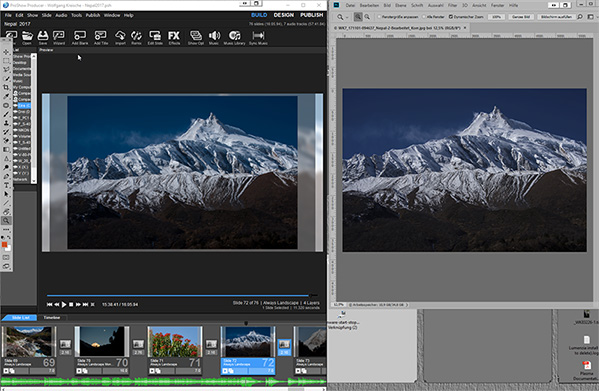The image size is (599, 391).
Task: Select the Brush tool in left toolbox
Action: click(x=6, y=114)
